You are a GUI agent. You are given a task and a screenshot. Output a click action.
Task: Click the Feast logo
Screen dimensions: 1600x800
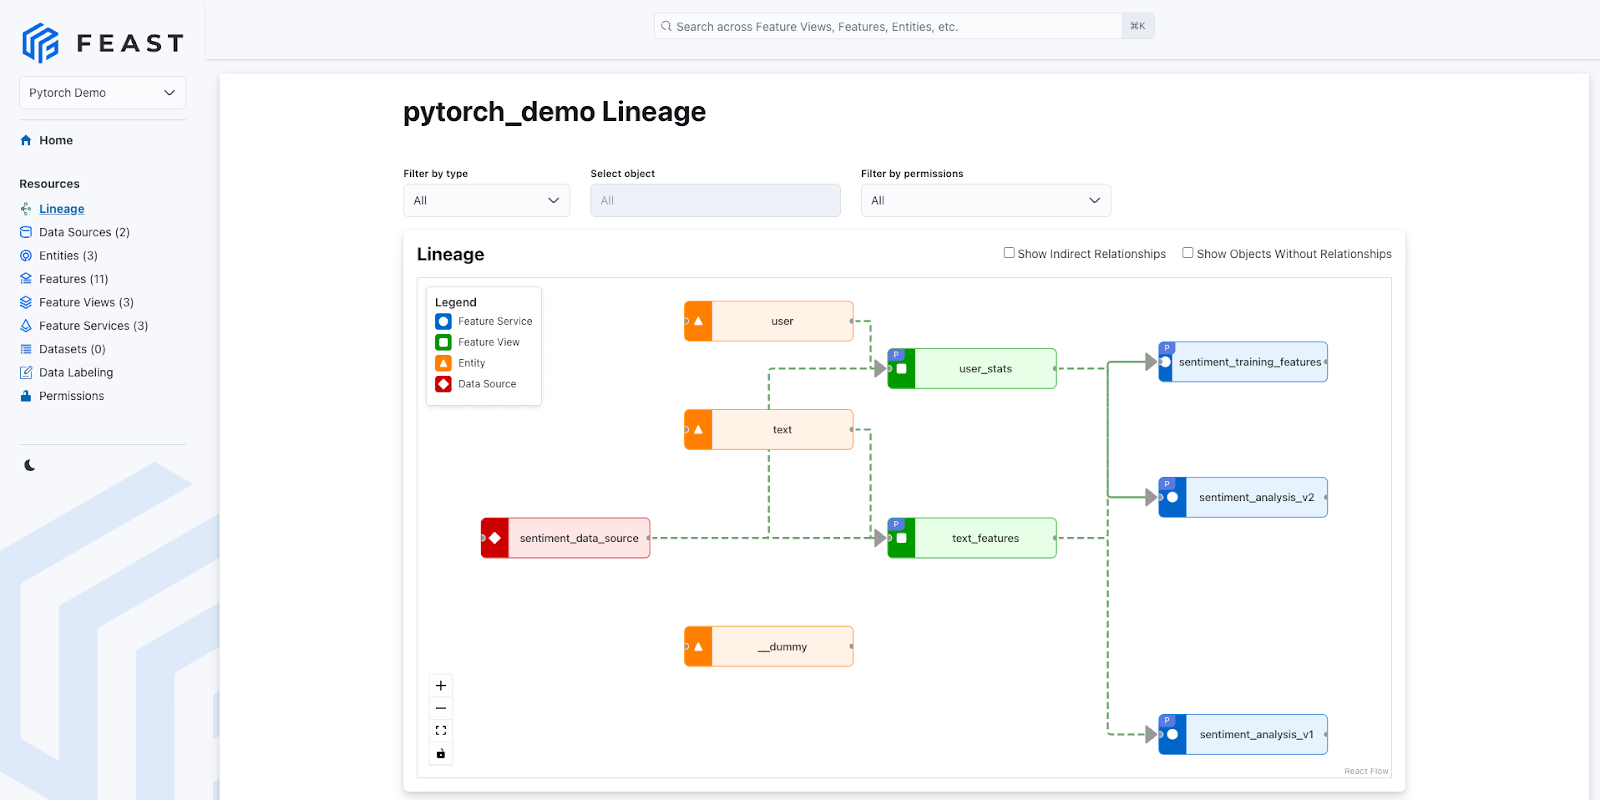point(103,43)
